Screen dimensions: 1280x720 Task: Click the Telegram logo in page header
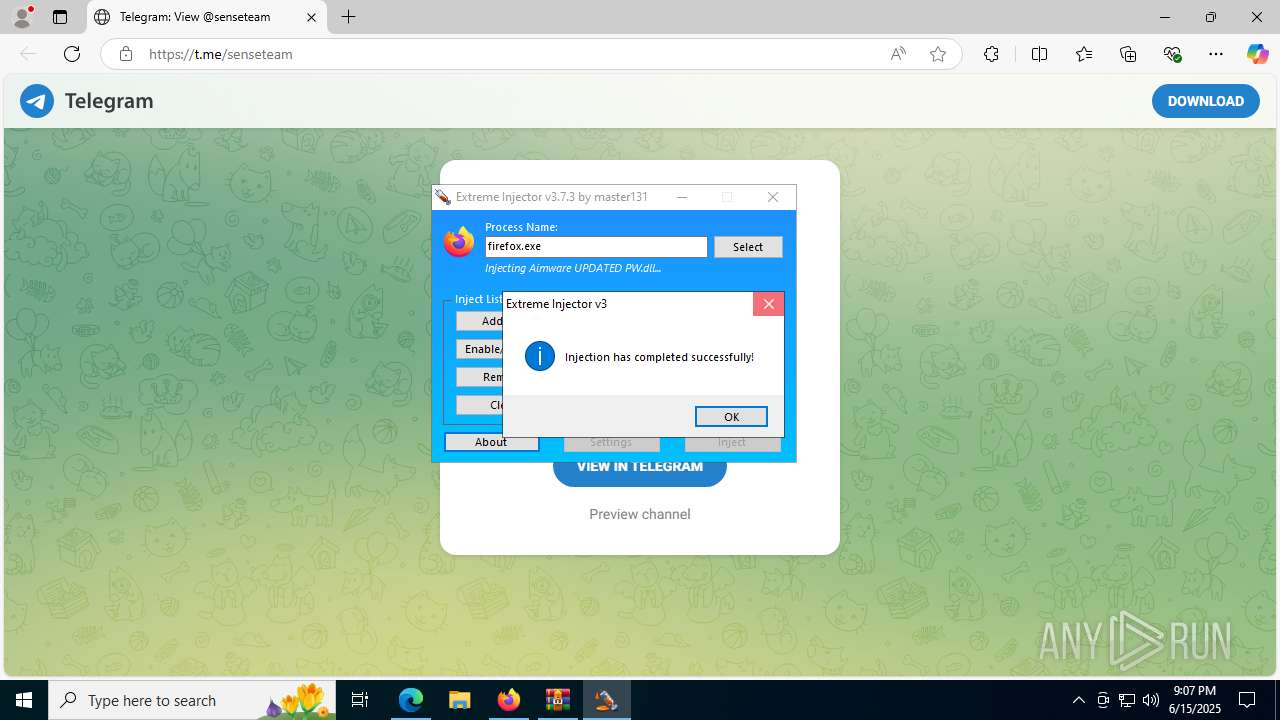37,101
